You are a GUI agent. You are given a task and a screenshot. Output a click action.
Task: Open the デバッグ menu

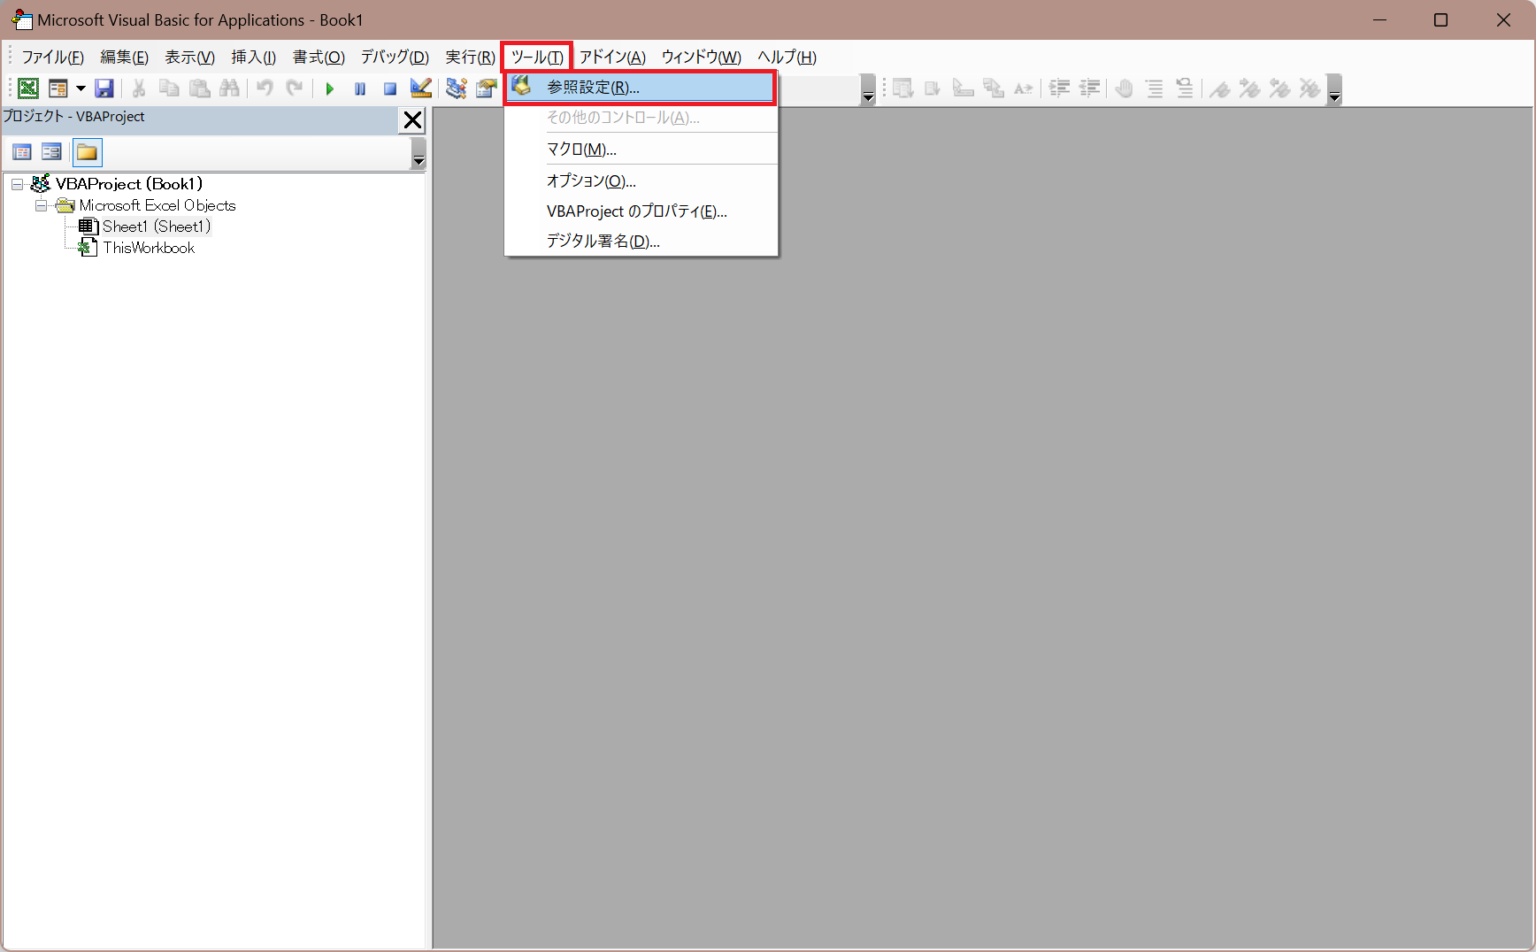tap(392, 57)
